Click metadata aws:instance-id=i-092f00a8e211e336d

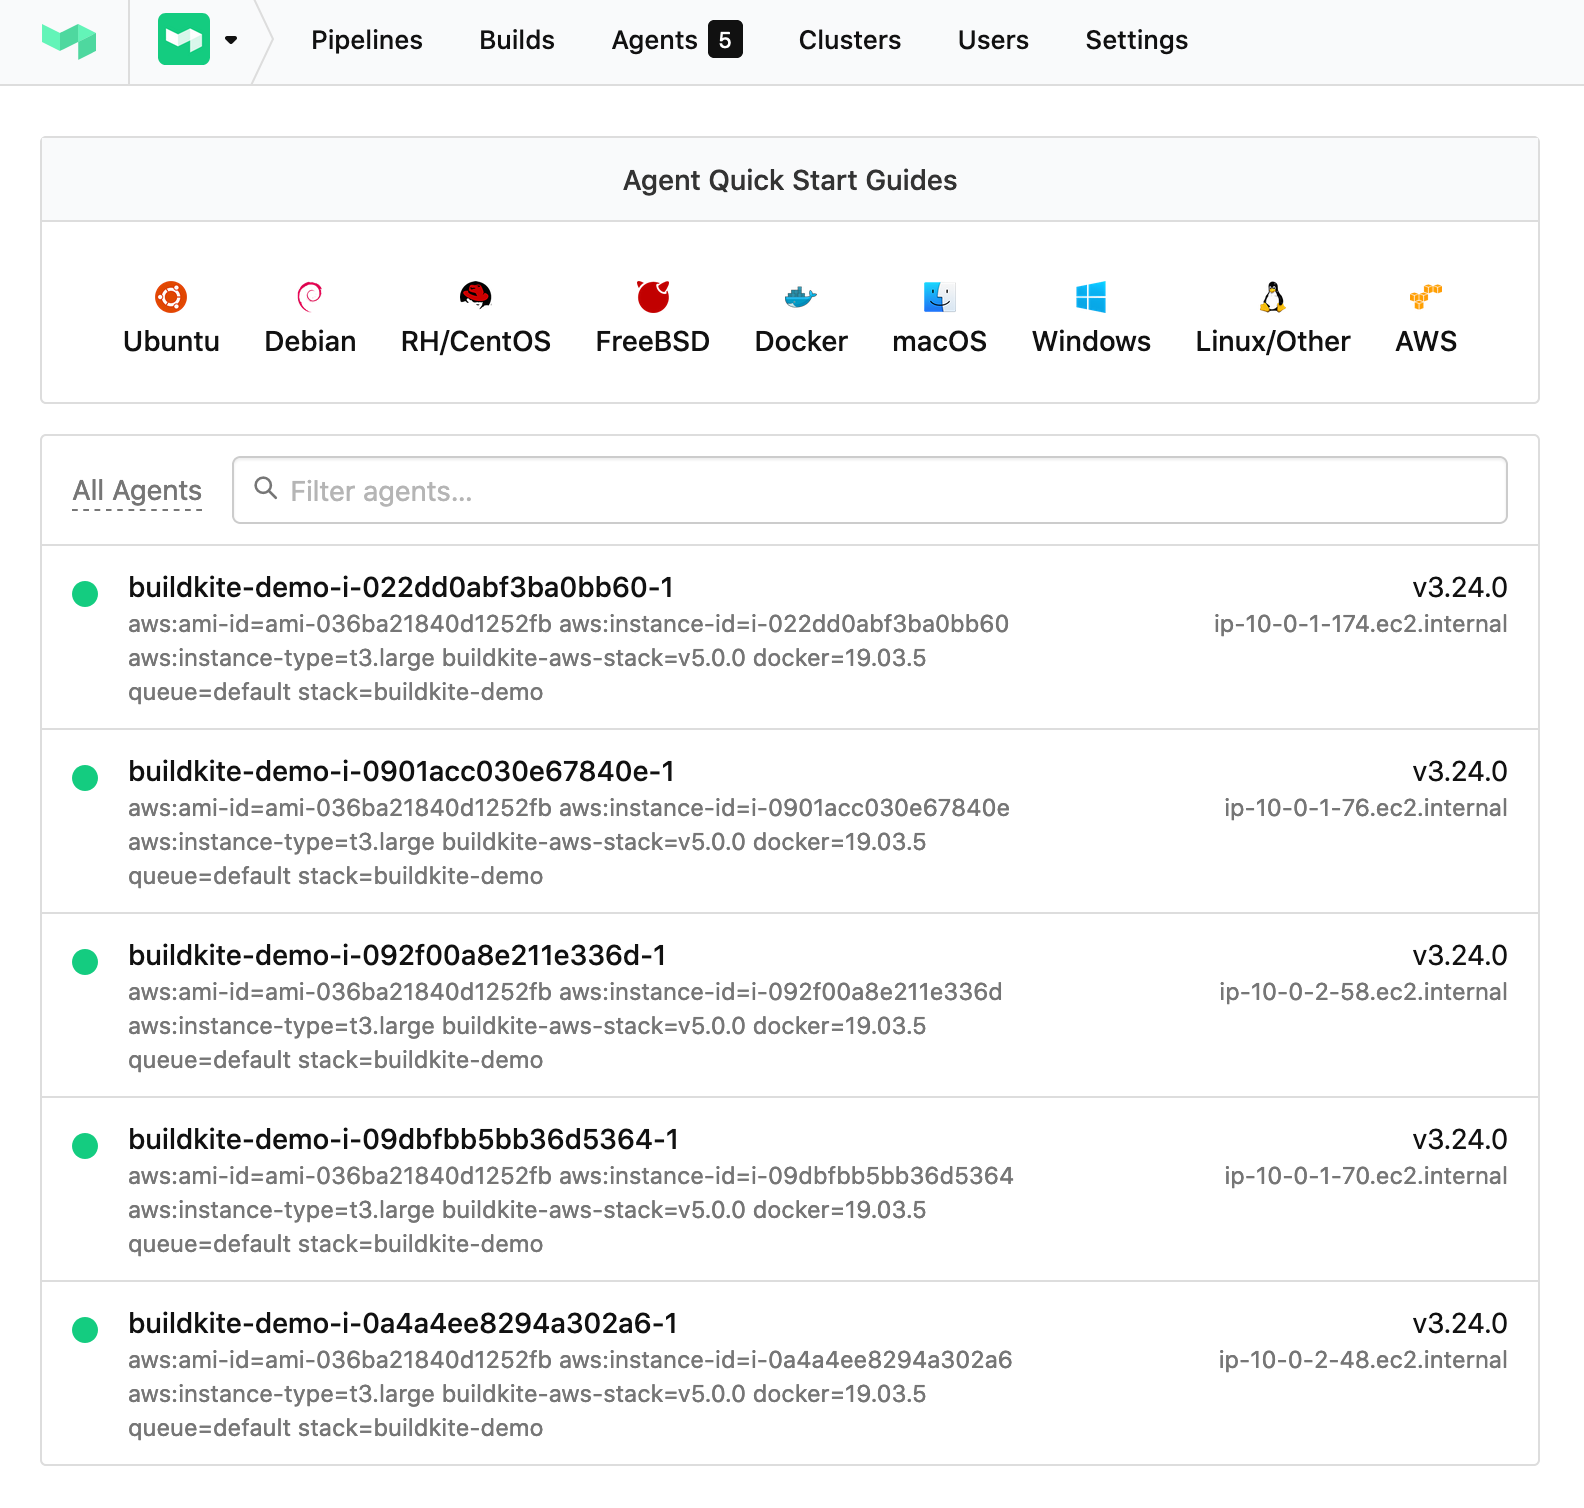pos(781,992)
